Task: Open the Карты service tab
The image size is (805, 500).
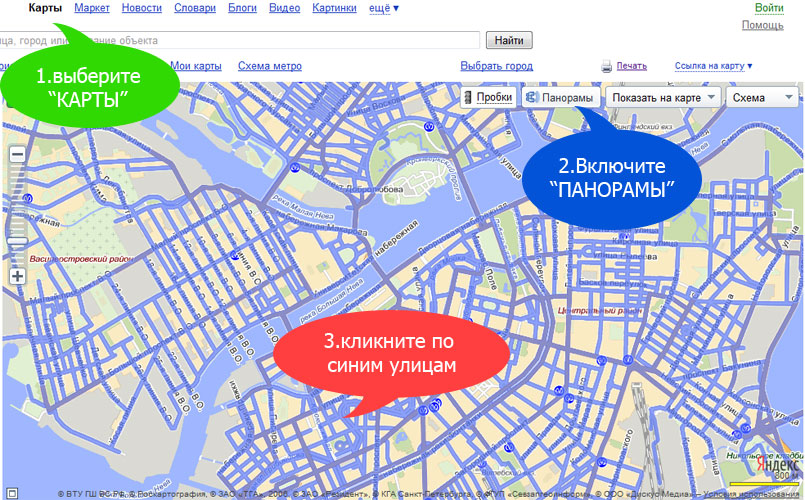Action: [45, 8]
